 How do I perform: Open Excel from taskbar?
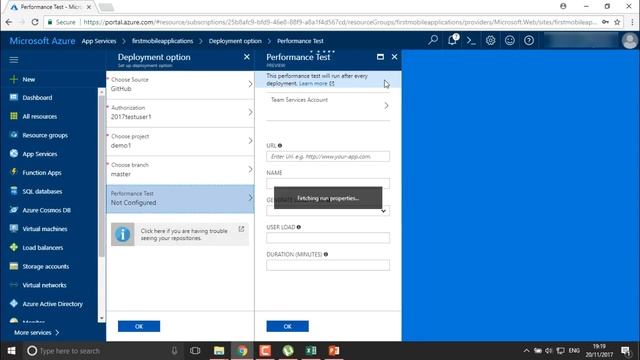[x=311, y=351]
